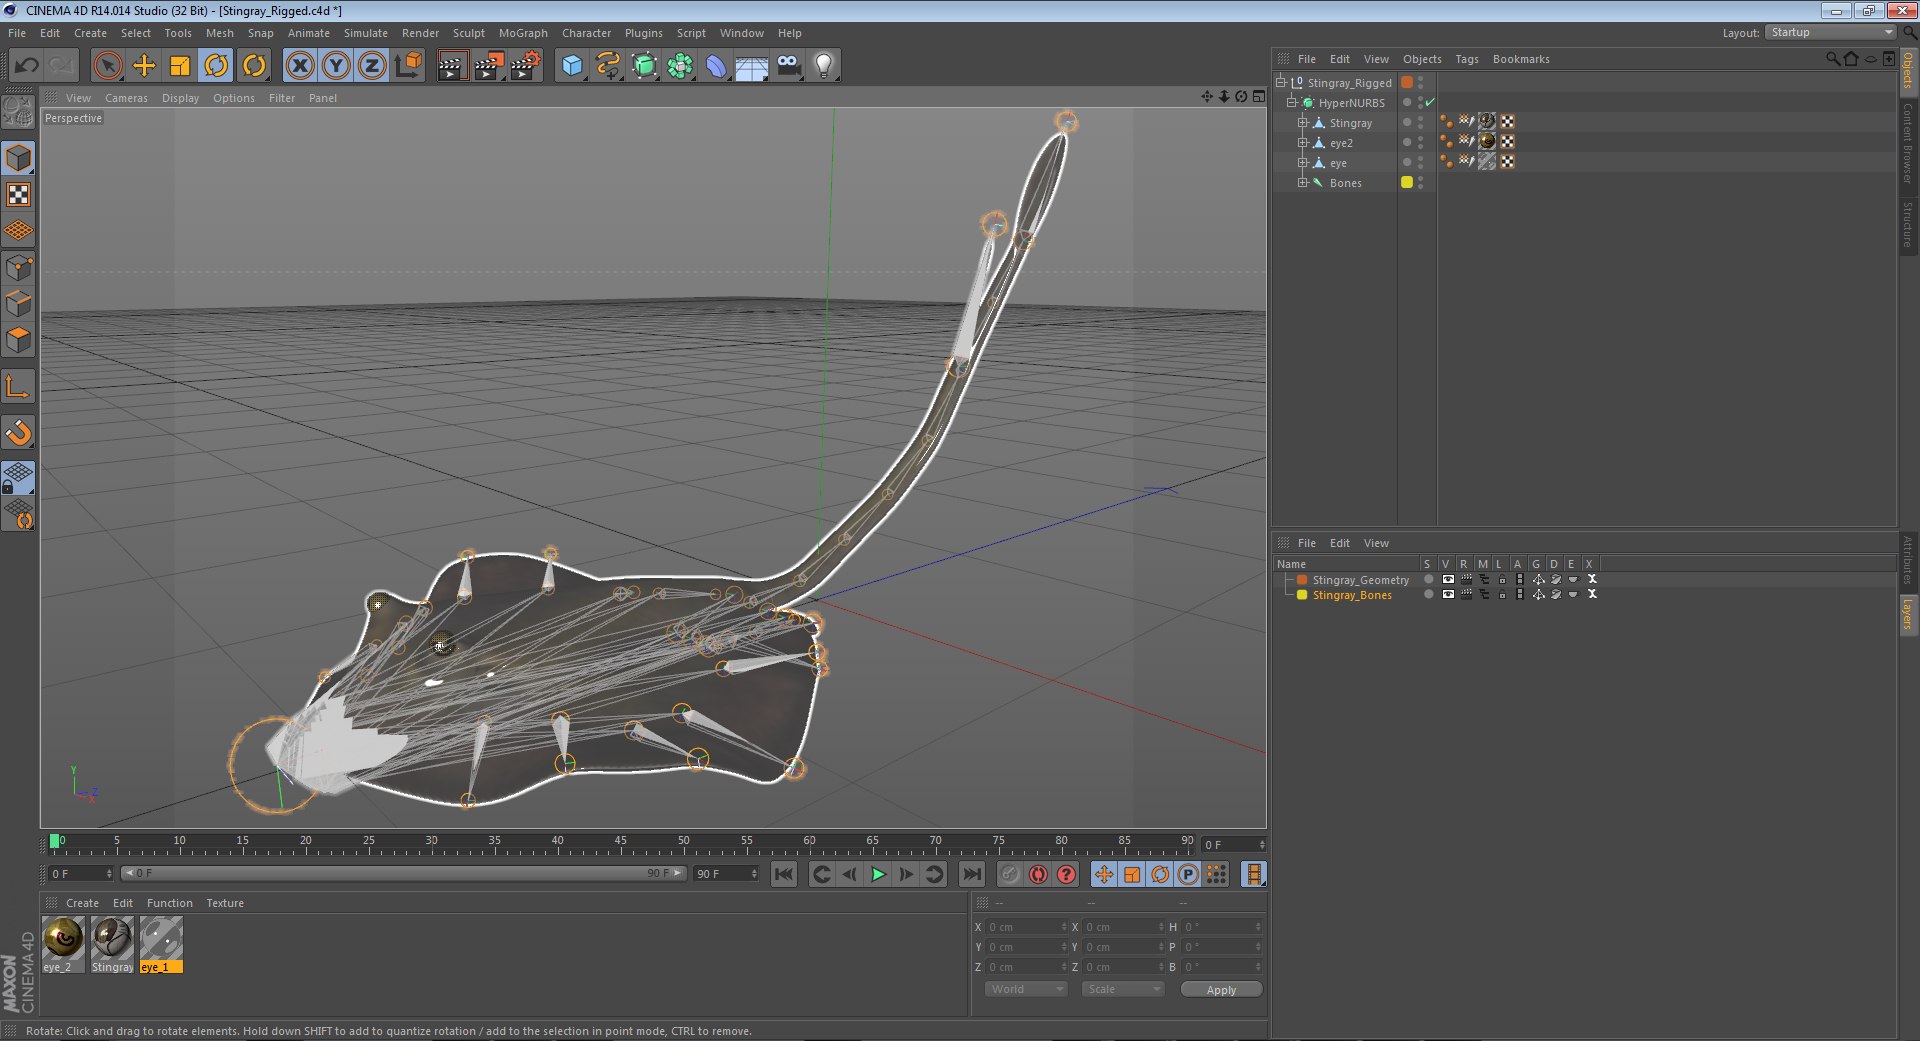
Task: Click the Stingray_Rigged orange layer swatch
Action: click(1406, 82)
